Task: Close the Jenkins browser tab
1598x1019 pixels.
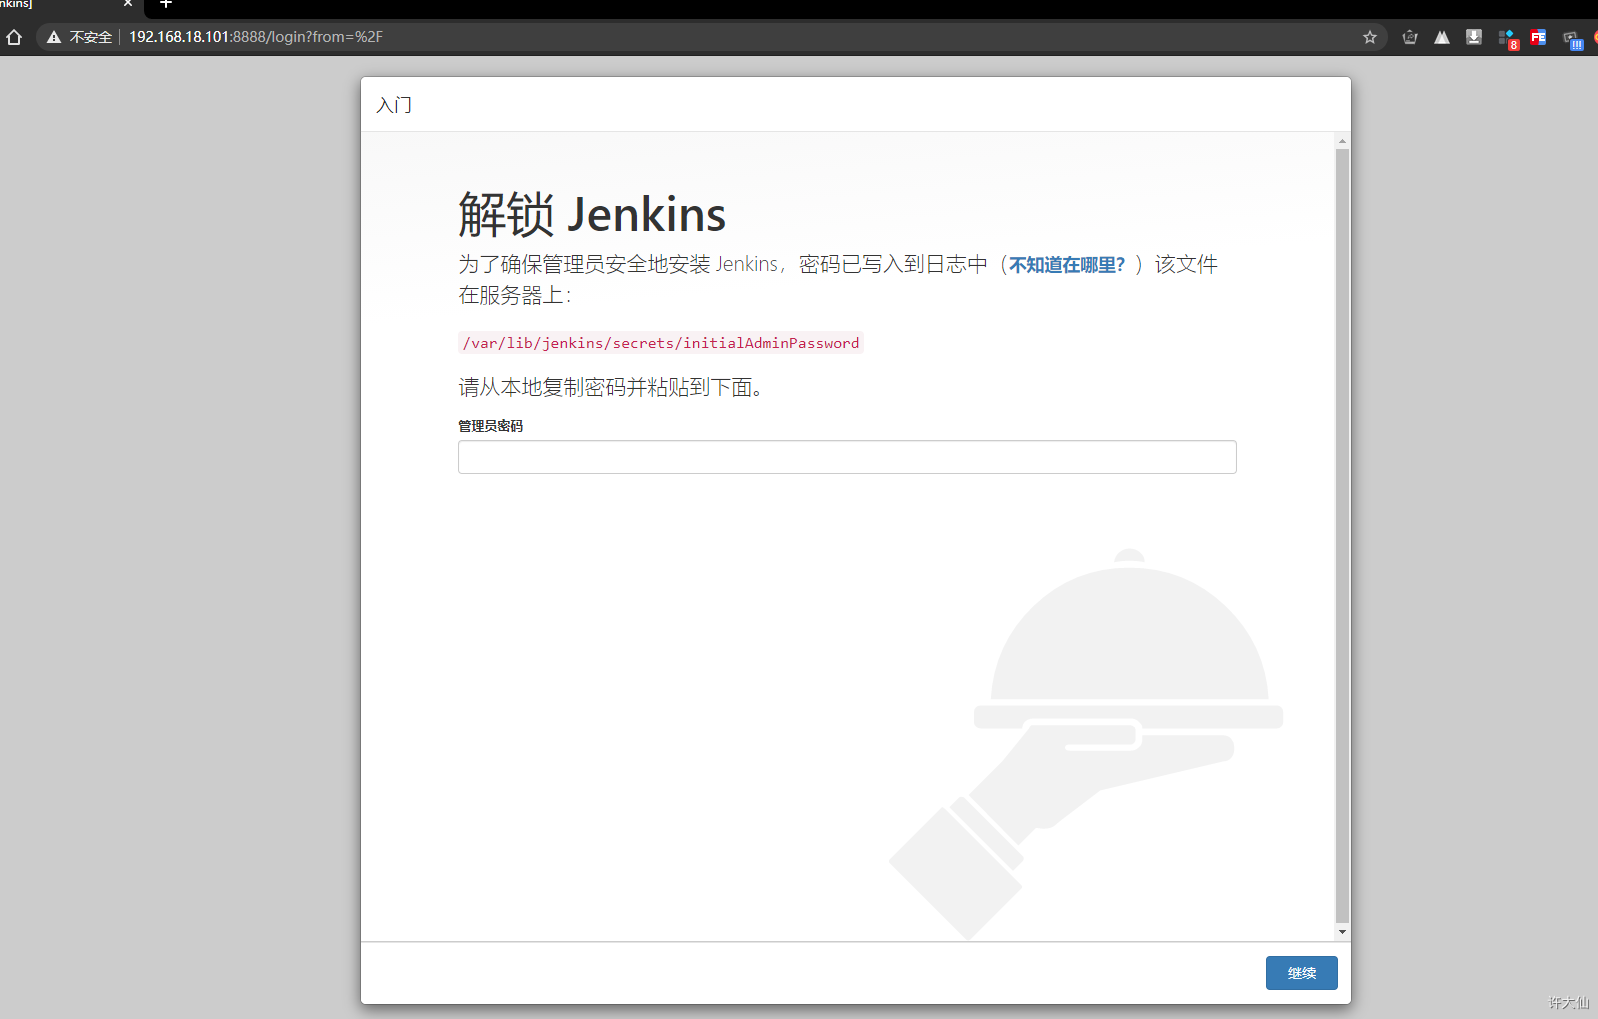Action: pyautogui.click(x=128, y=4)
